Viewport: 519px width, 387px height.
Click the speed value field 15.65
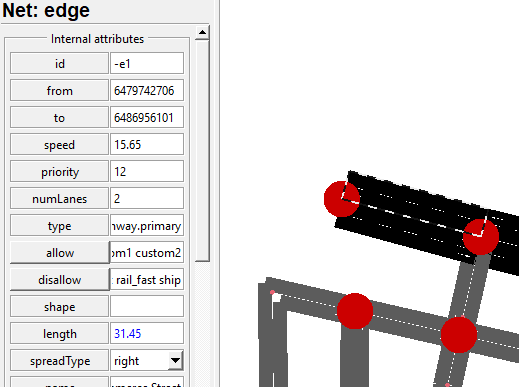147,144
